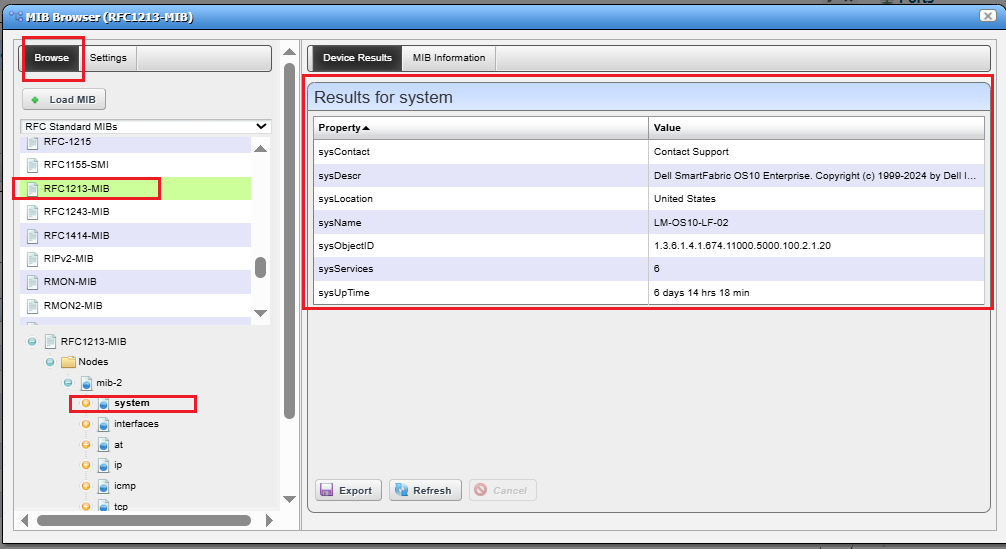Select RFC1414-MIB from the MIB list
Screen dimensions: 1006x549
[x=76, y=236]
